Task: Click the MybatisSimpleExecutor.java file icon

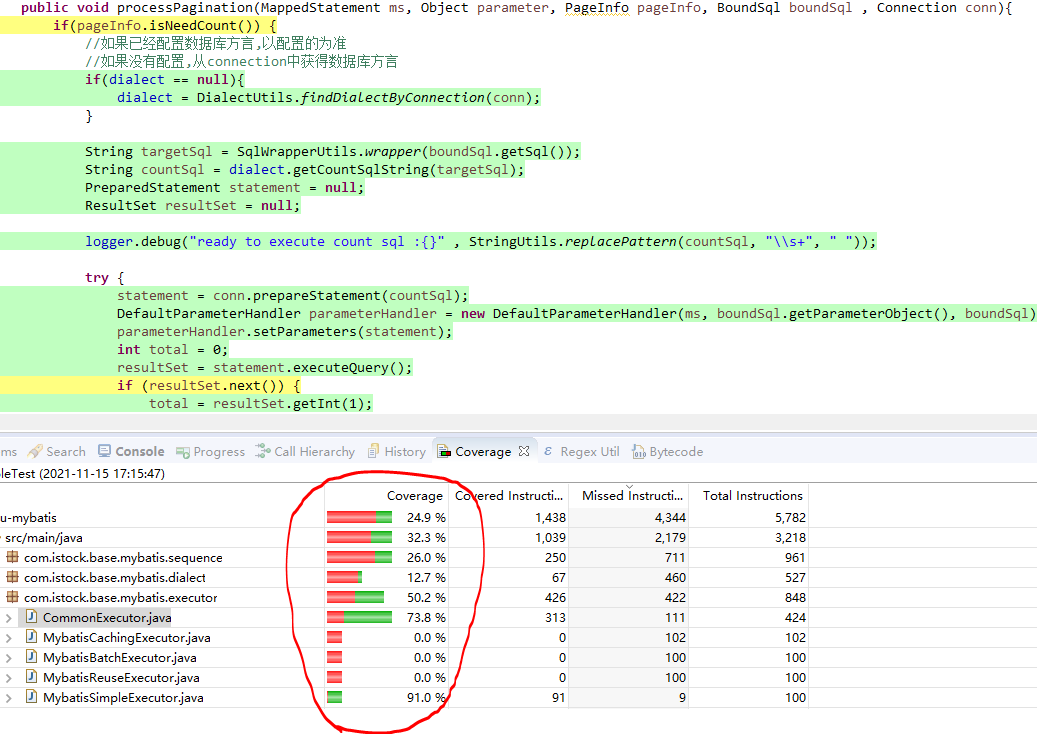Action: 31,698
